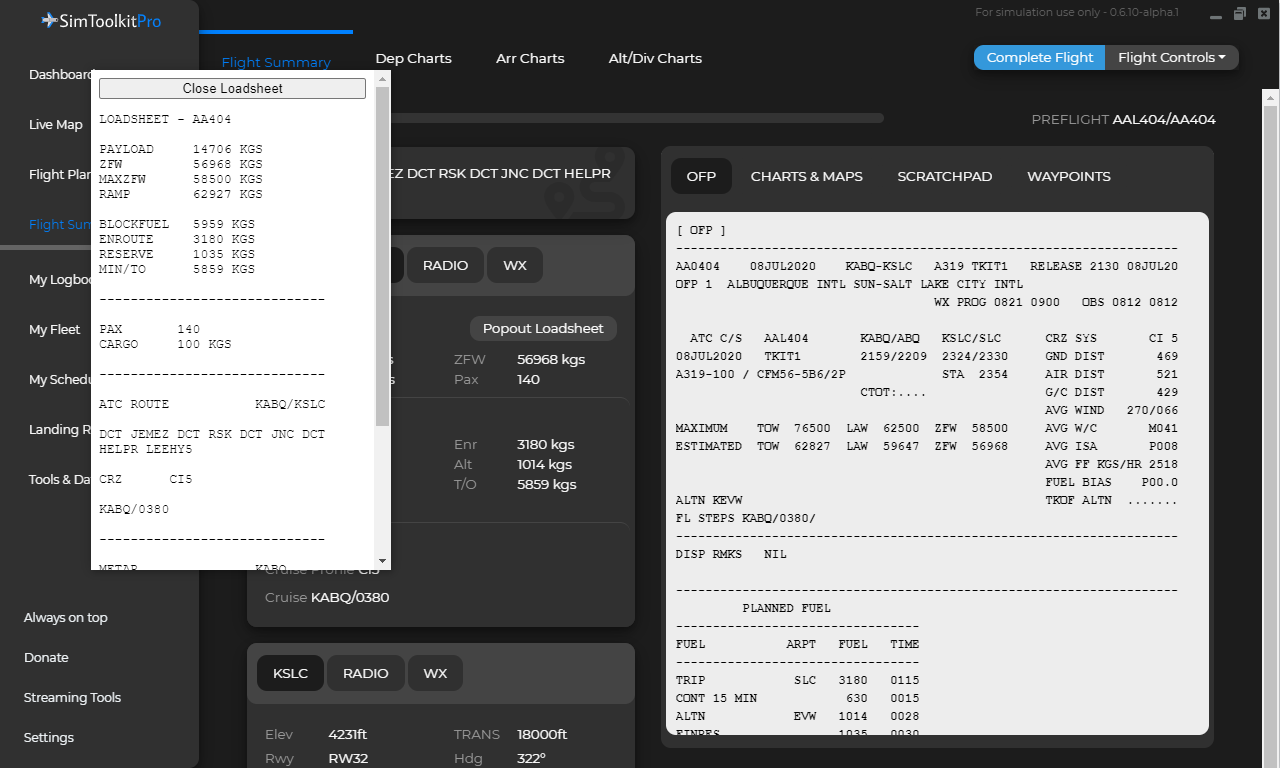
Task: Click the Hdg value 322°
Action: [x=531, y=758]
